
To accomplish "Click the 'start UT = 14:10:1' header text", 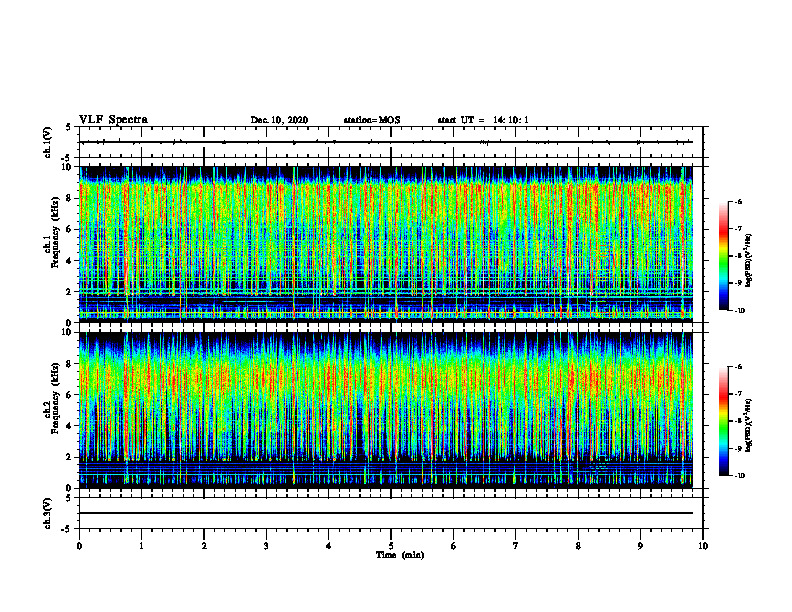I will pos(483,120).
